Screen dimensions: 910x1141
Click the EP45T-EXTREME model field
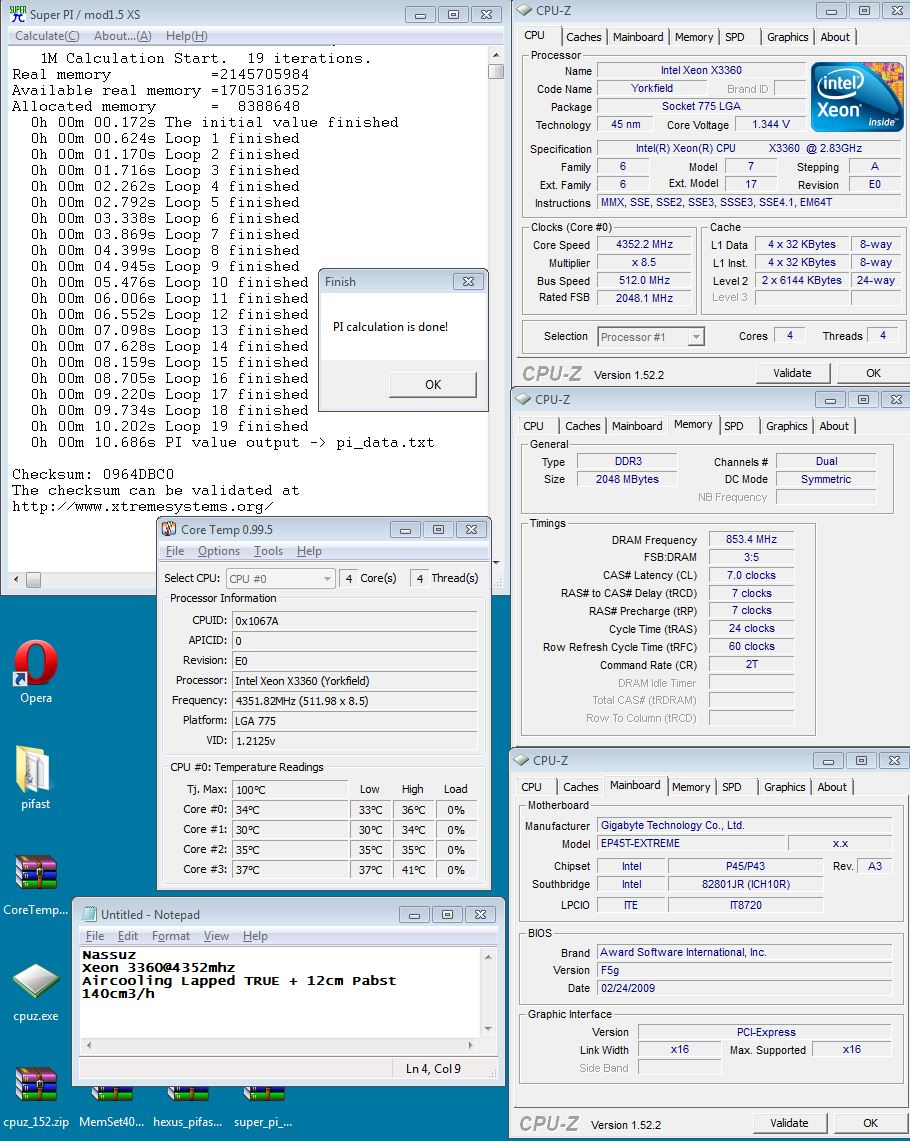(692, 843)
